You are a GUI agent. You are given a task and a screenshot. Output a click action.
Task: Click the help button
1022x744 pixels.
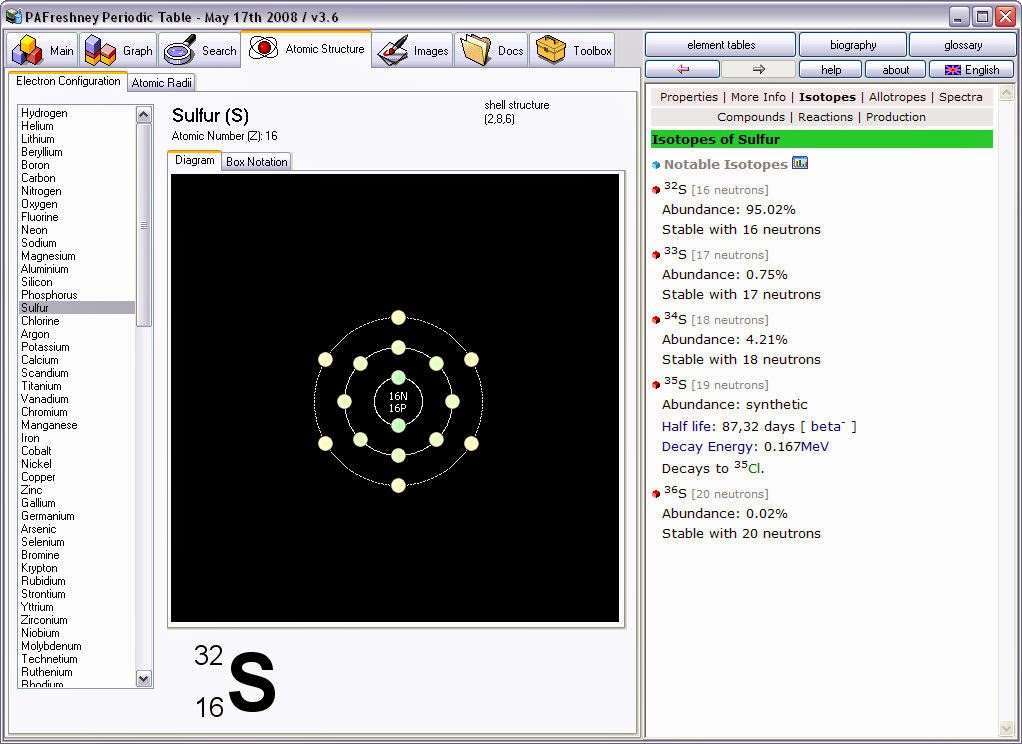coord(830,69)
